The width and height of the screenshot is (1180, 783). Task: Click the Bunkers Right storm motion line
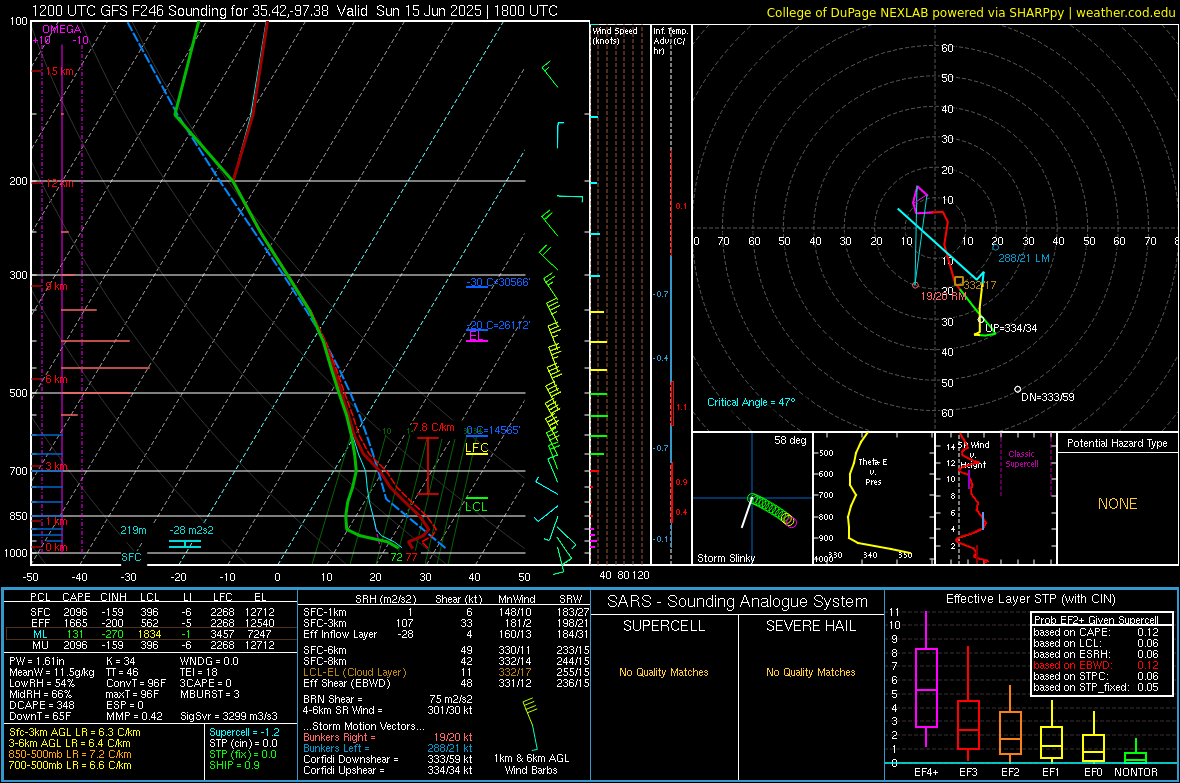coord(388,737)
